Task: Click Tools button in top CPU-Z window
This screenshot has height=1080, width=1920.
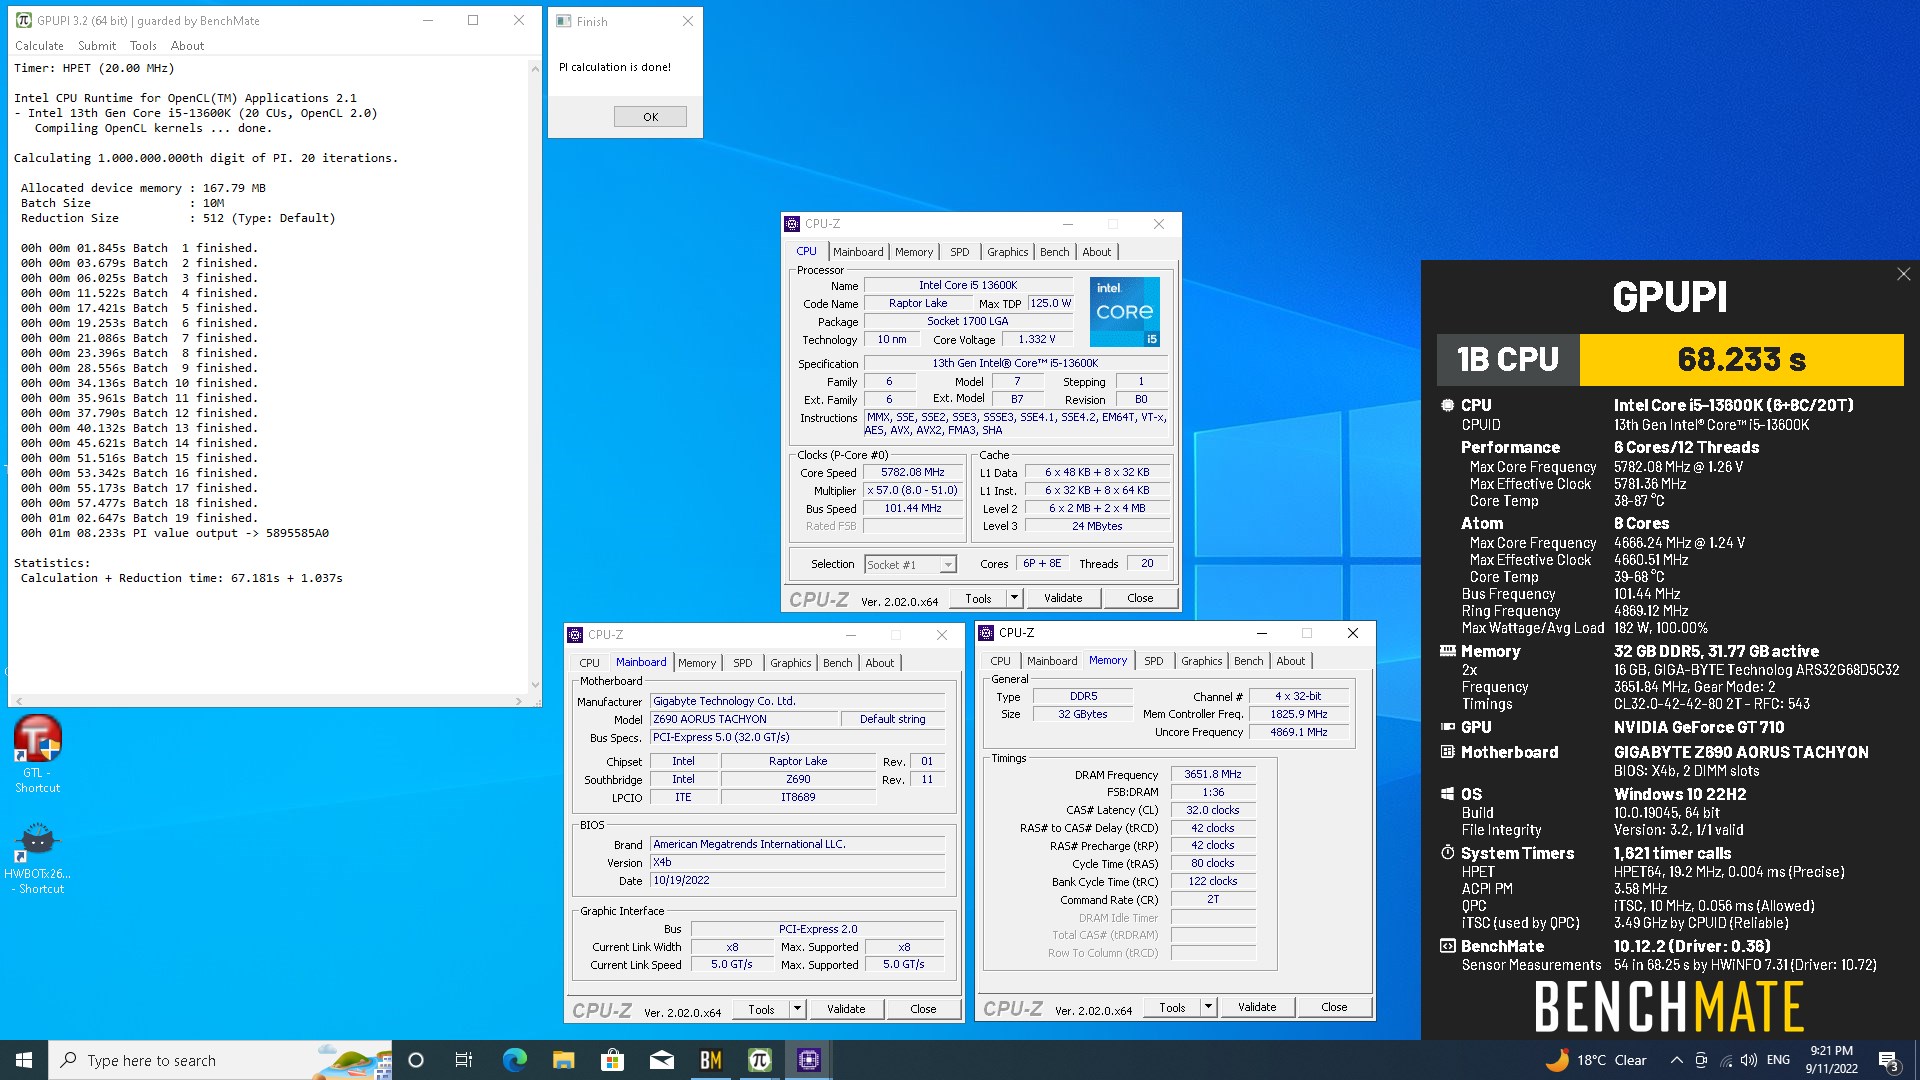Action: 978,598
